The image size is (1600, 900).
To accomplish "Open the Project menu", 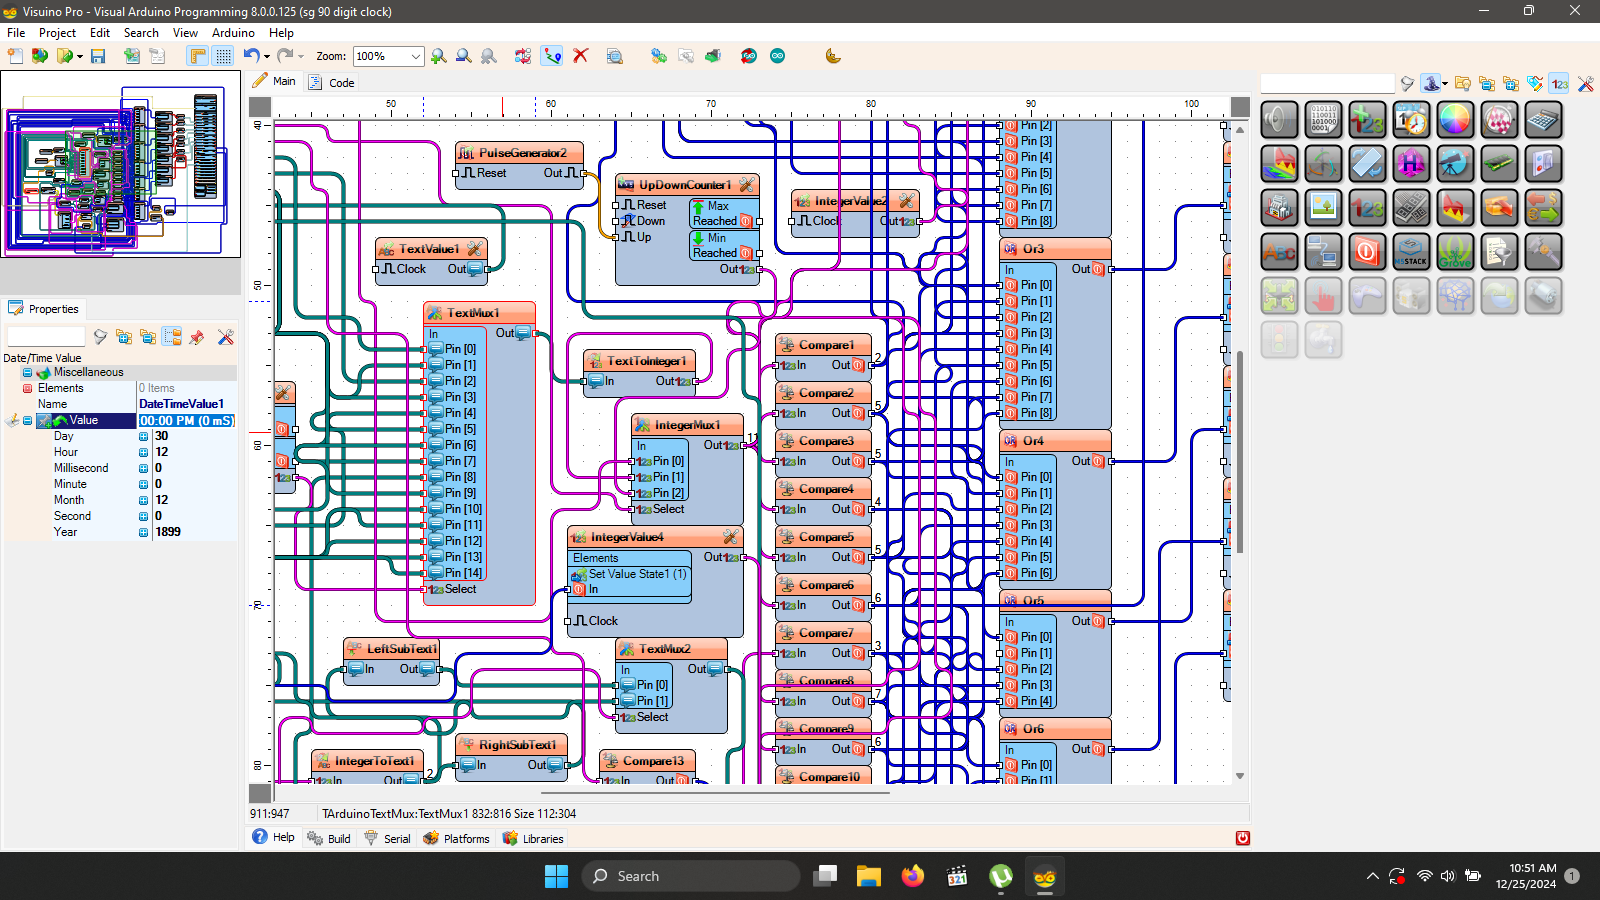I will point(57,32).
